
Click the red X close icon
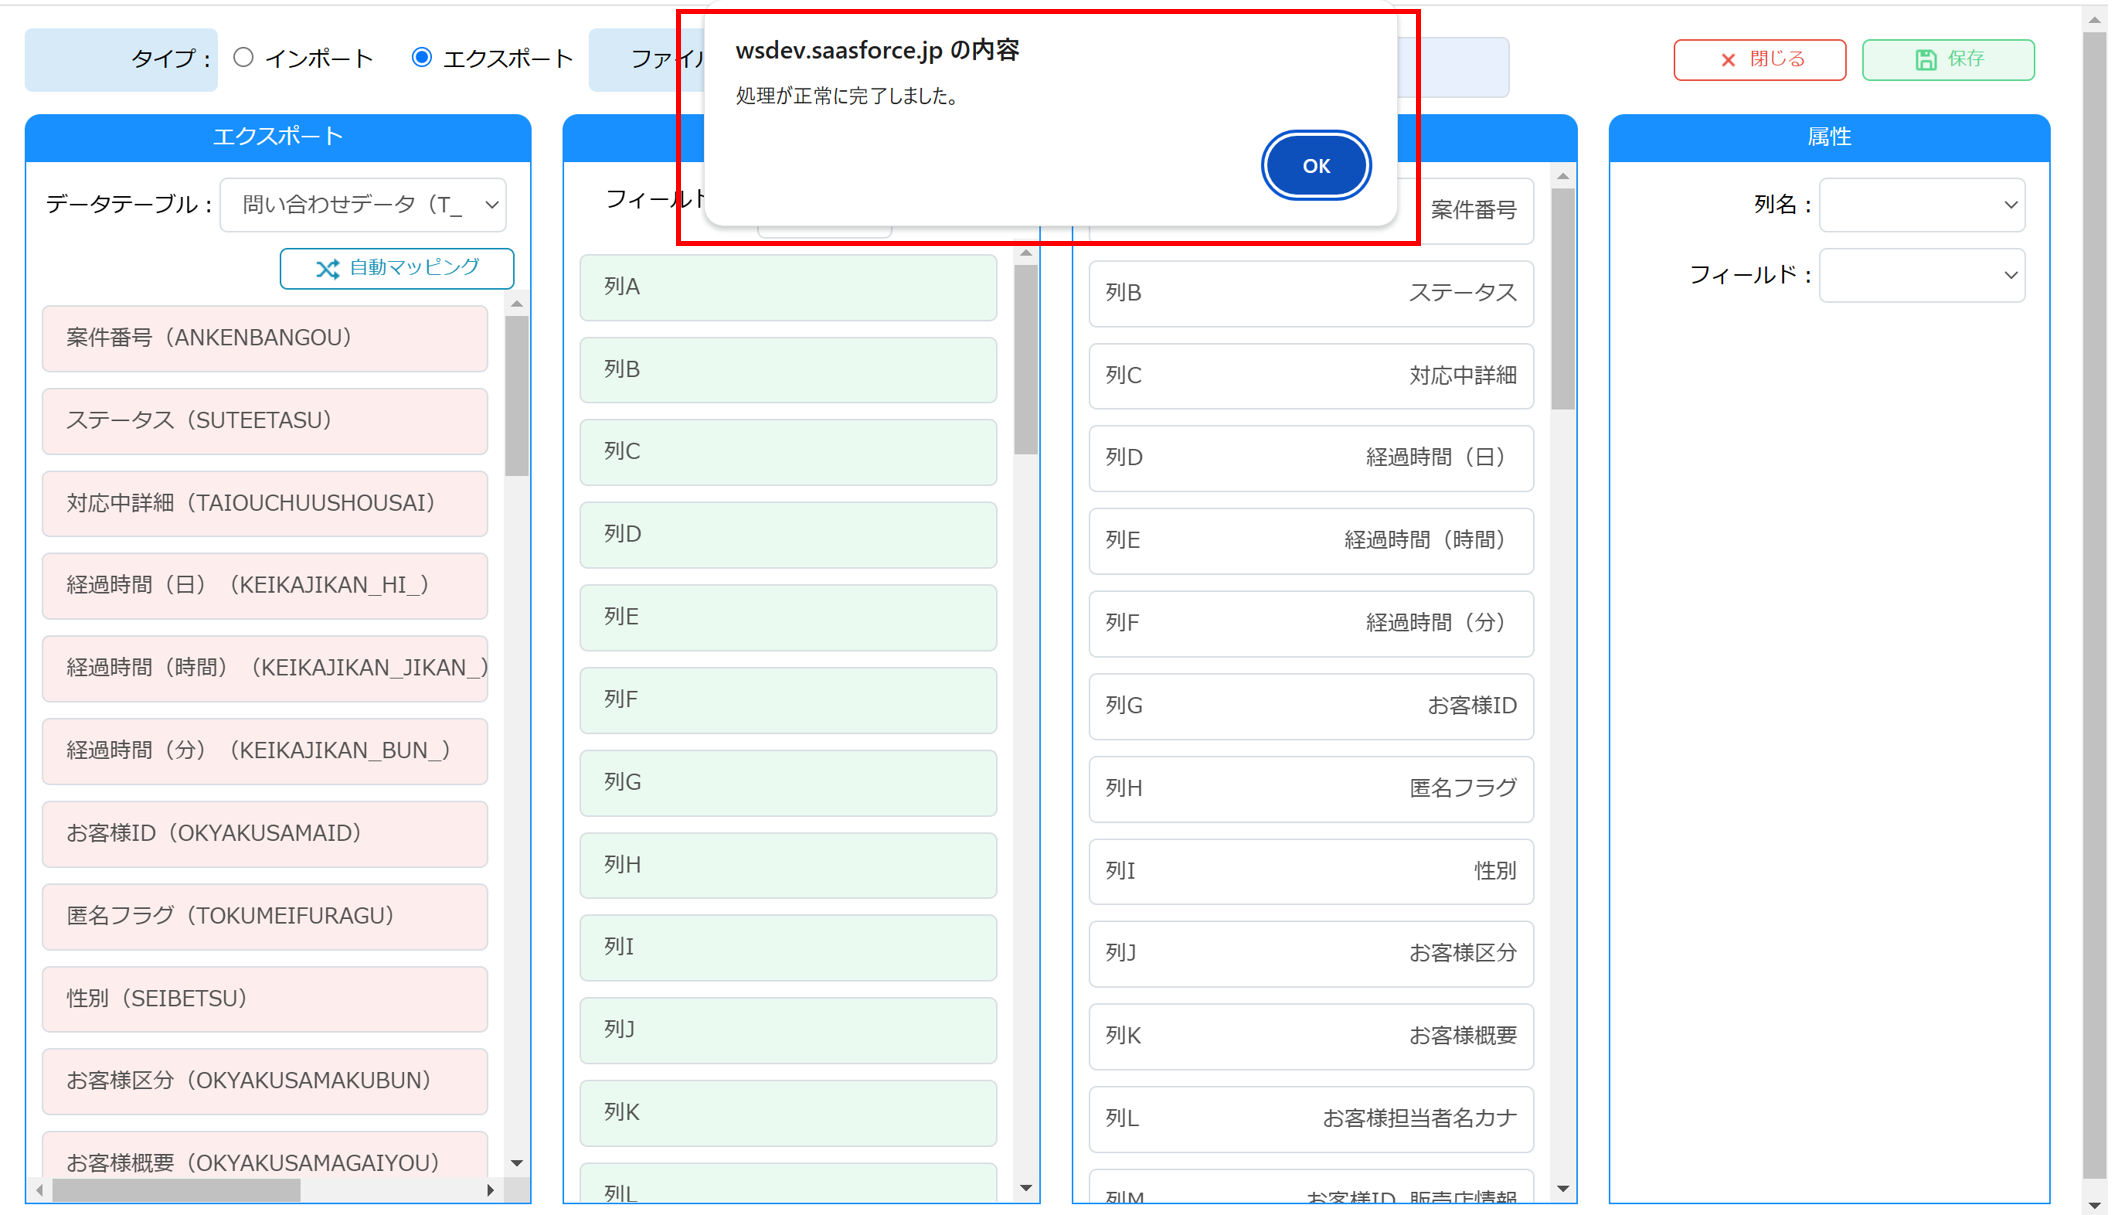tap(1727, 60)
